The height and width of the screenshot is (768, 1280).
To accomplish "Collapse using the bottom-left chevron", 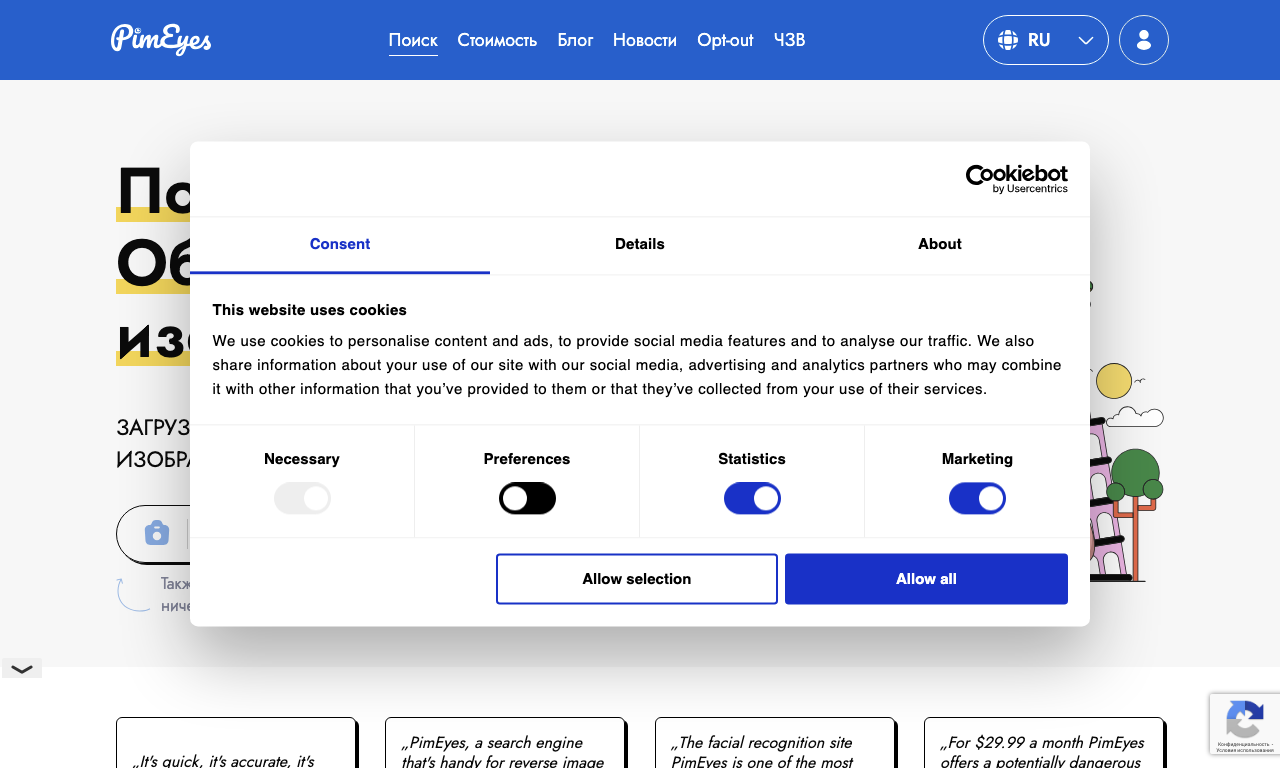I will click(x=22, y=669).
